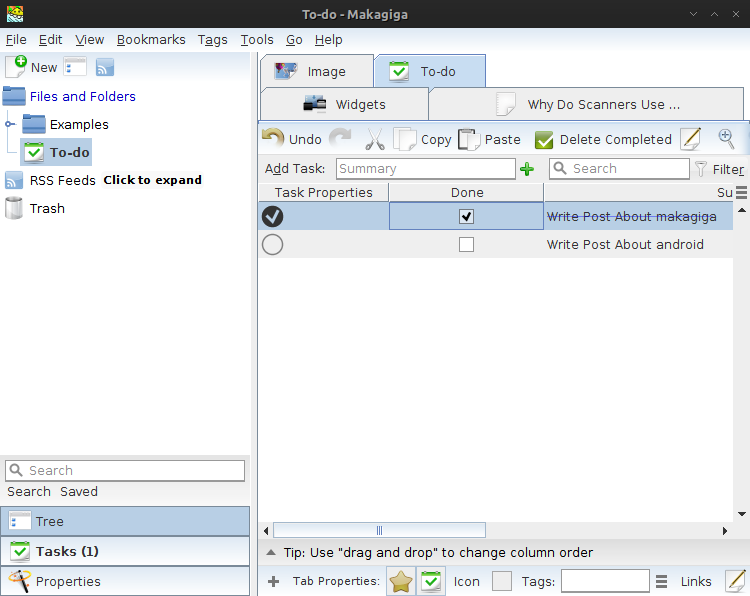This screenshot has height=596, width=750.
Task: Click Delete Completed tasks button
Action: tap(603, 139)
